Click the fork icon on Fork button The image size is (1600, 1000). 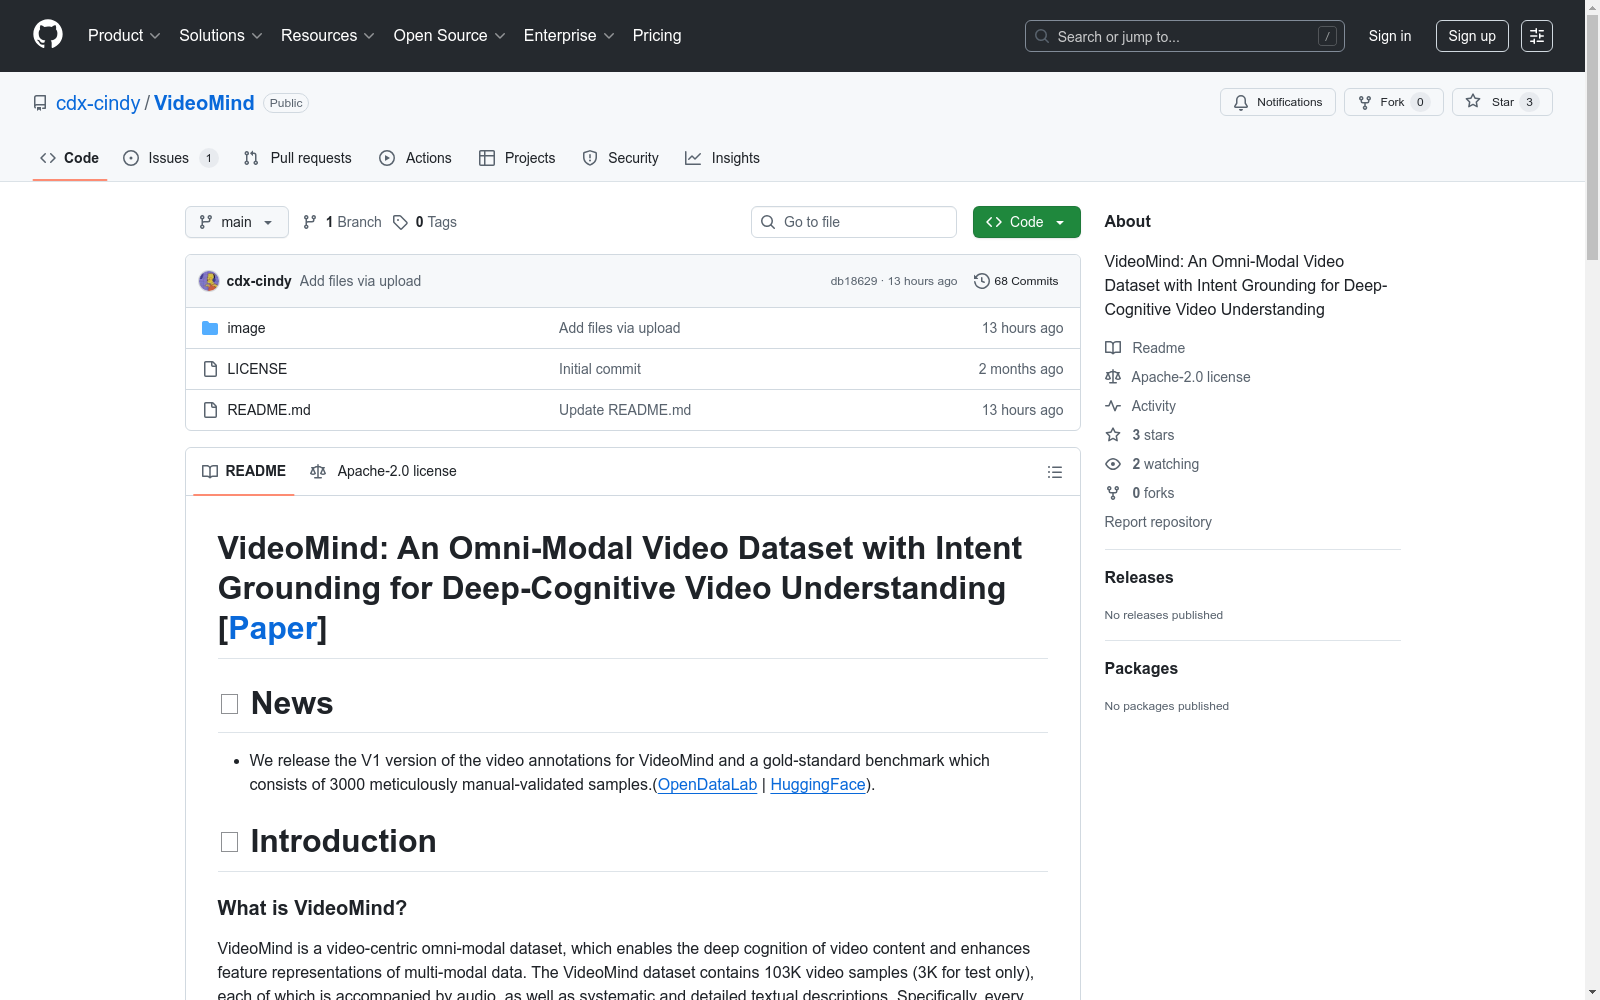[x=1365, y=102]
